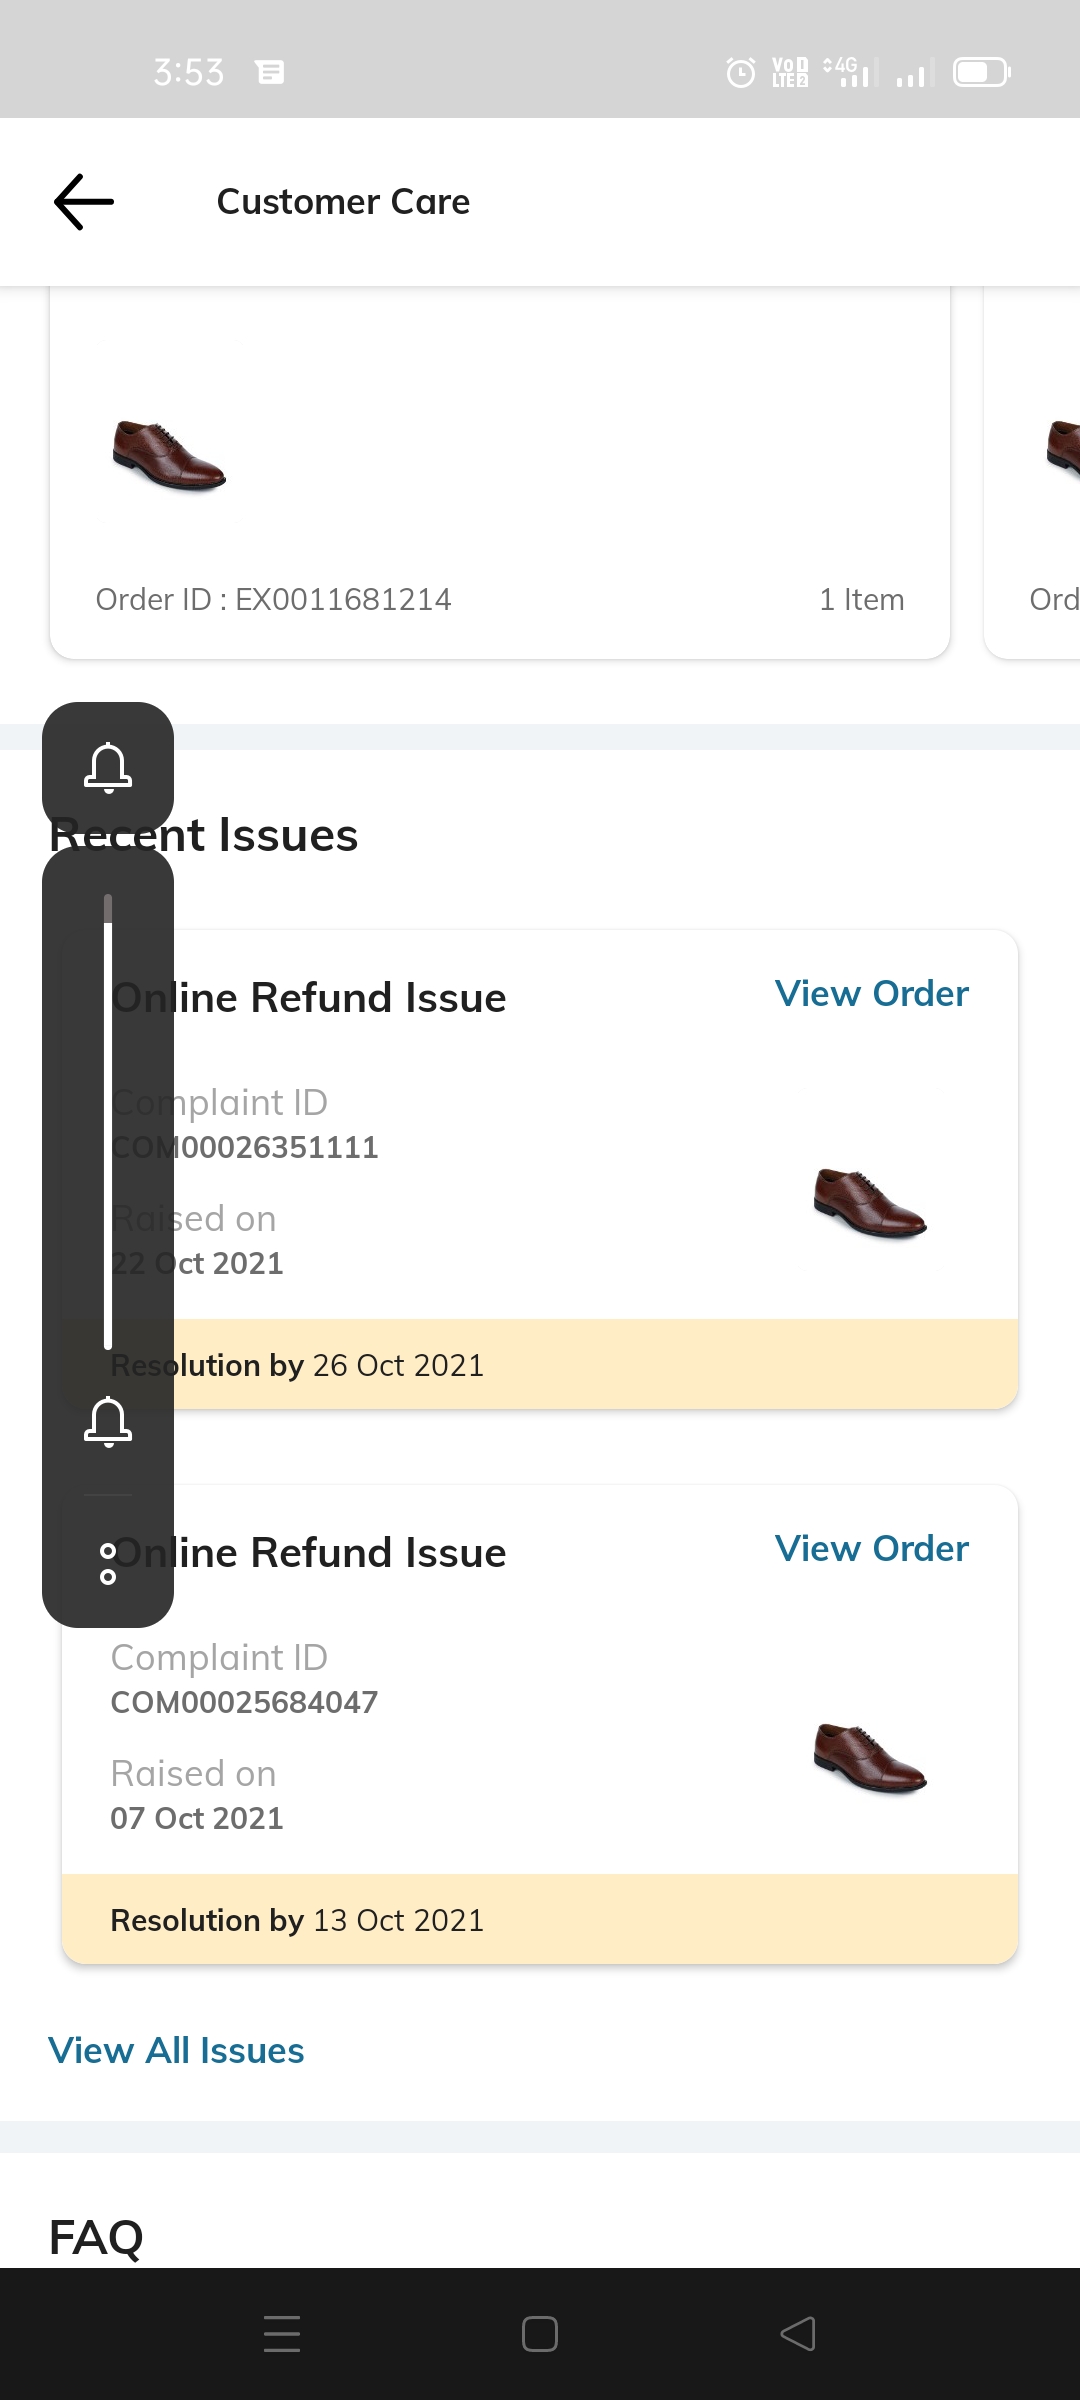Open View Order for complaint COM00025684047
1080x2400 pixels.
(x=871, y=1549)
